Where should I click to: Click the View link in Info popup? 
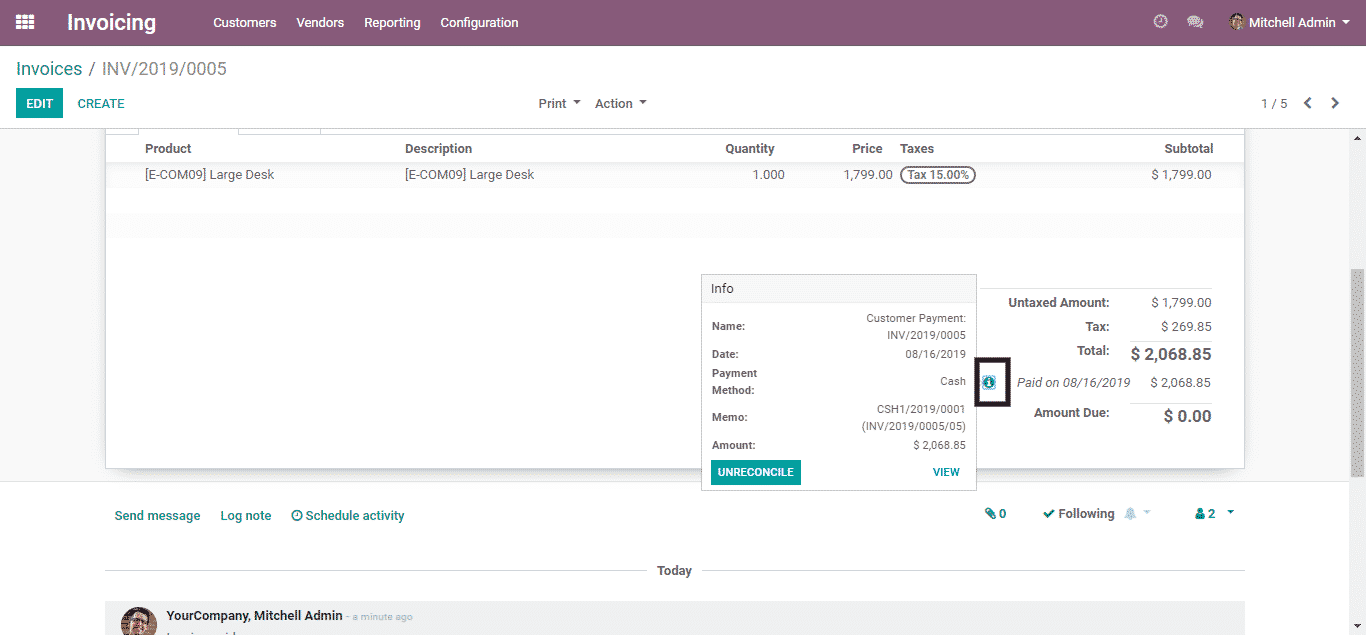pyautogui.click(x=946, y=472)
